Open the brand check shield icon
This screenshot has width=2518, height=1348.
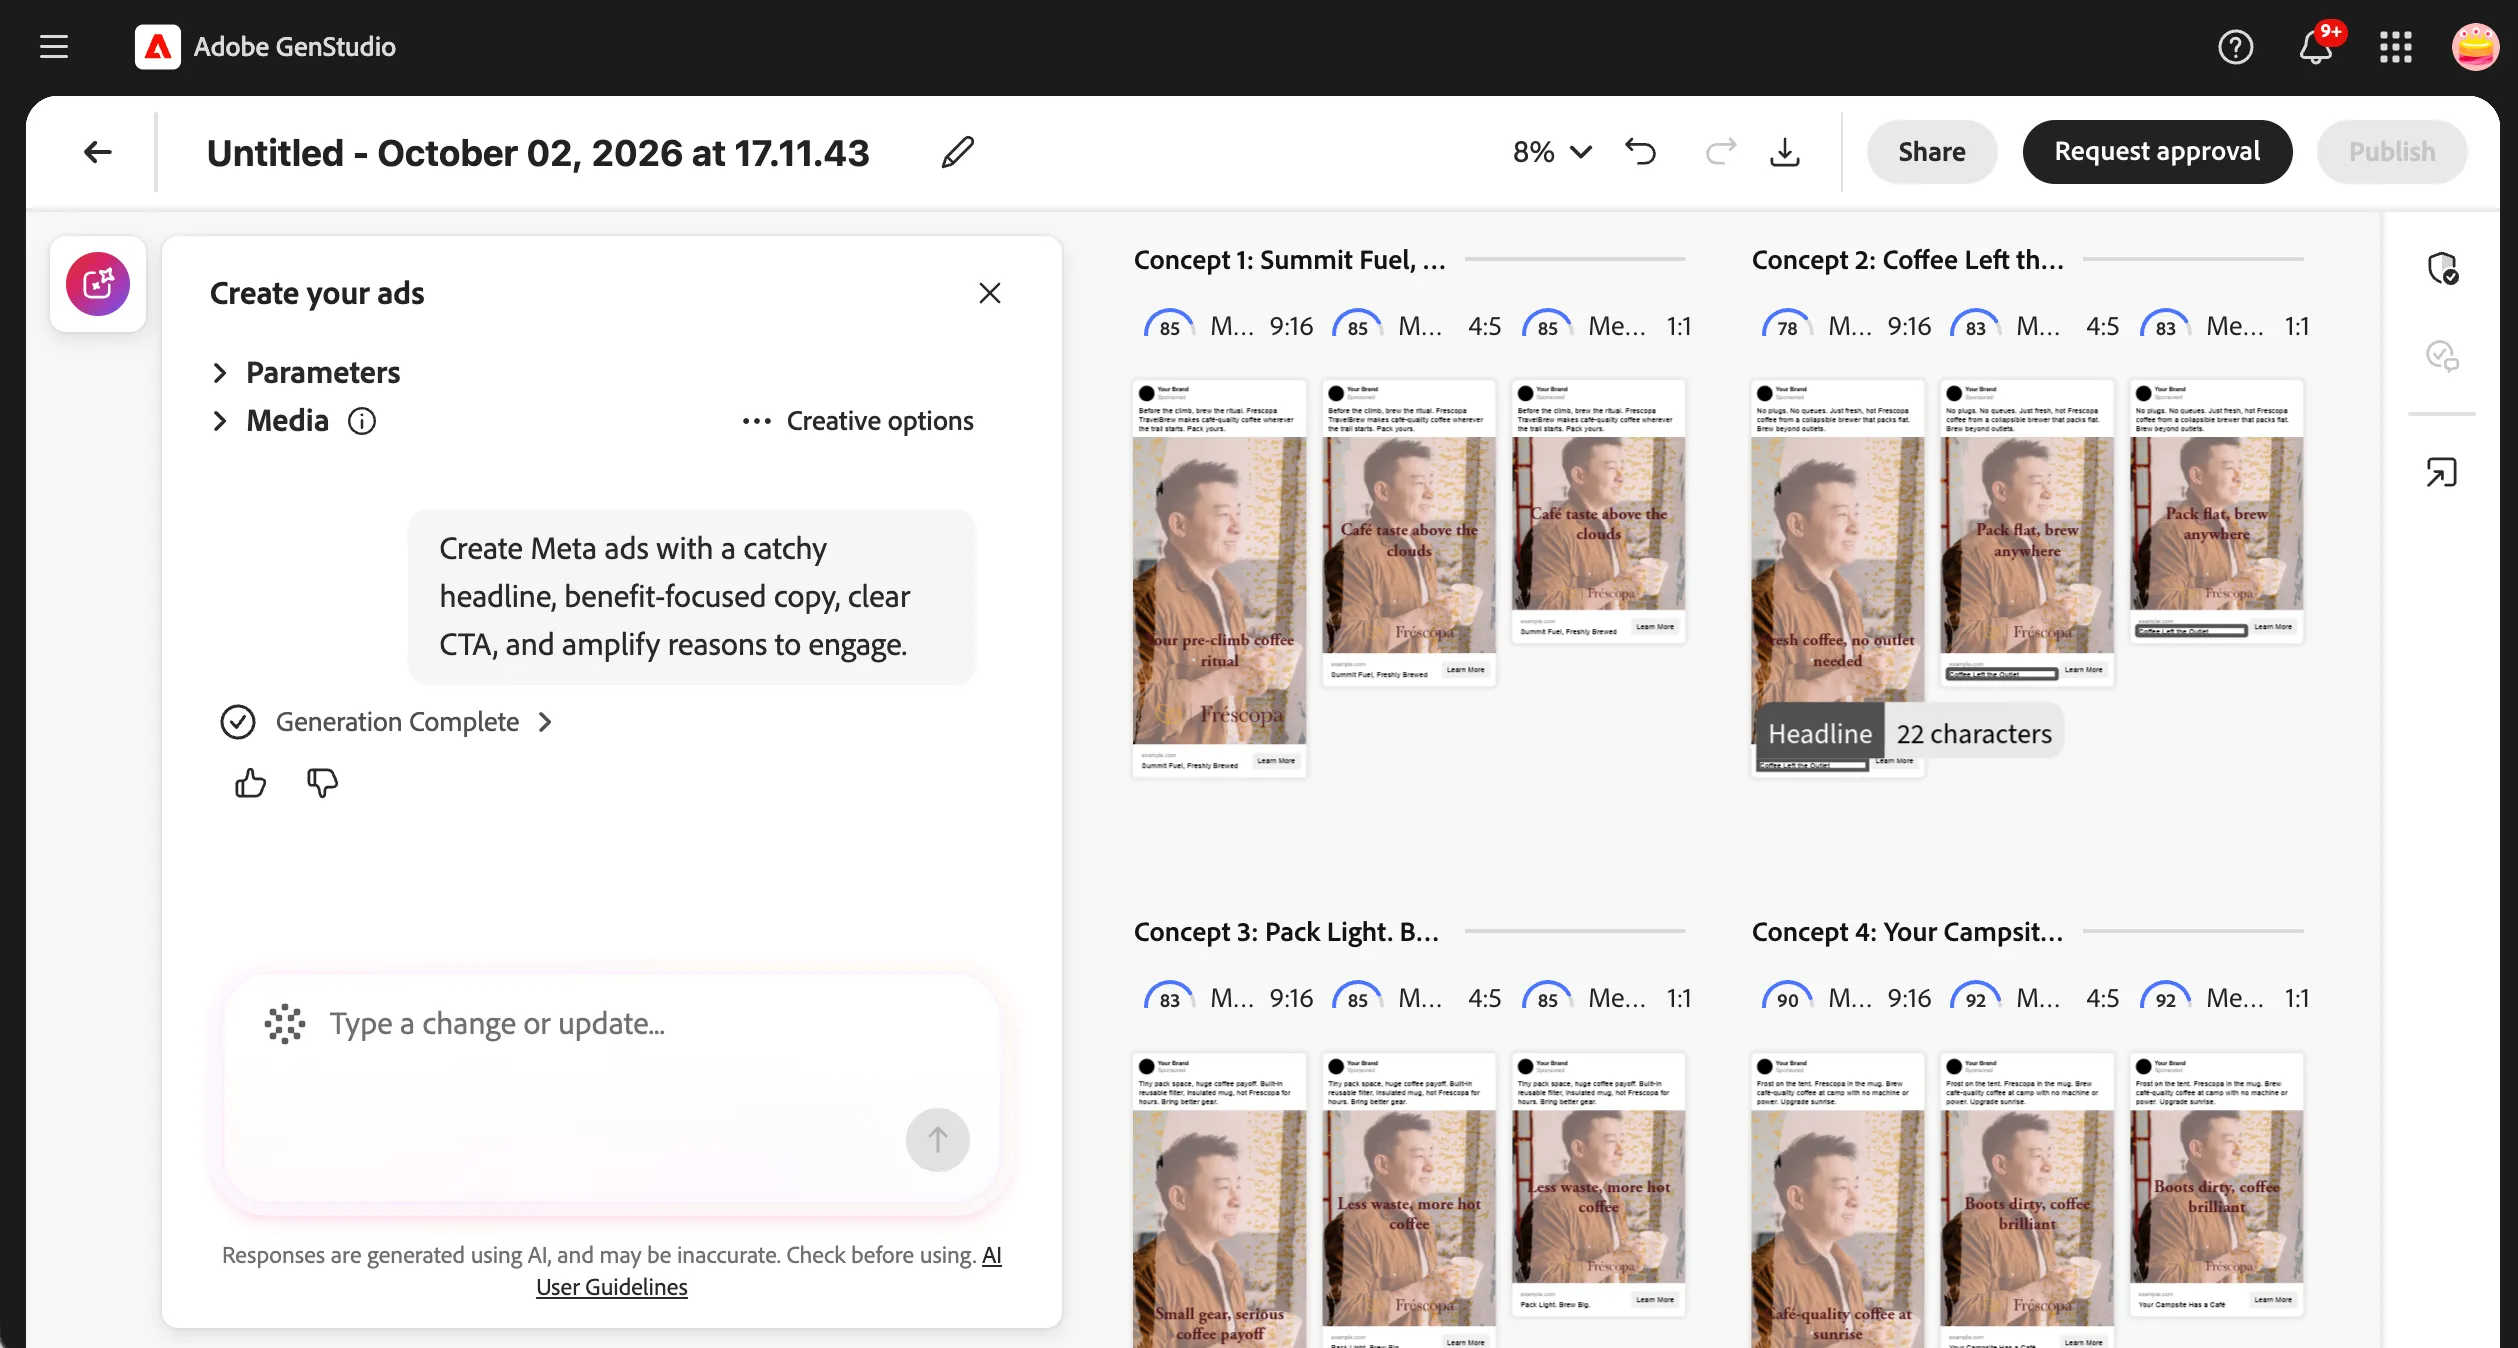(x=2442, y=268)
